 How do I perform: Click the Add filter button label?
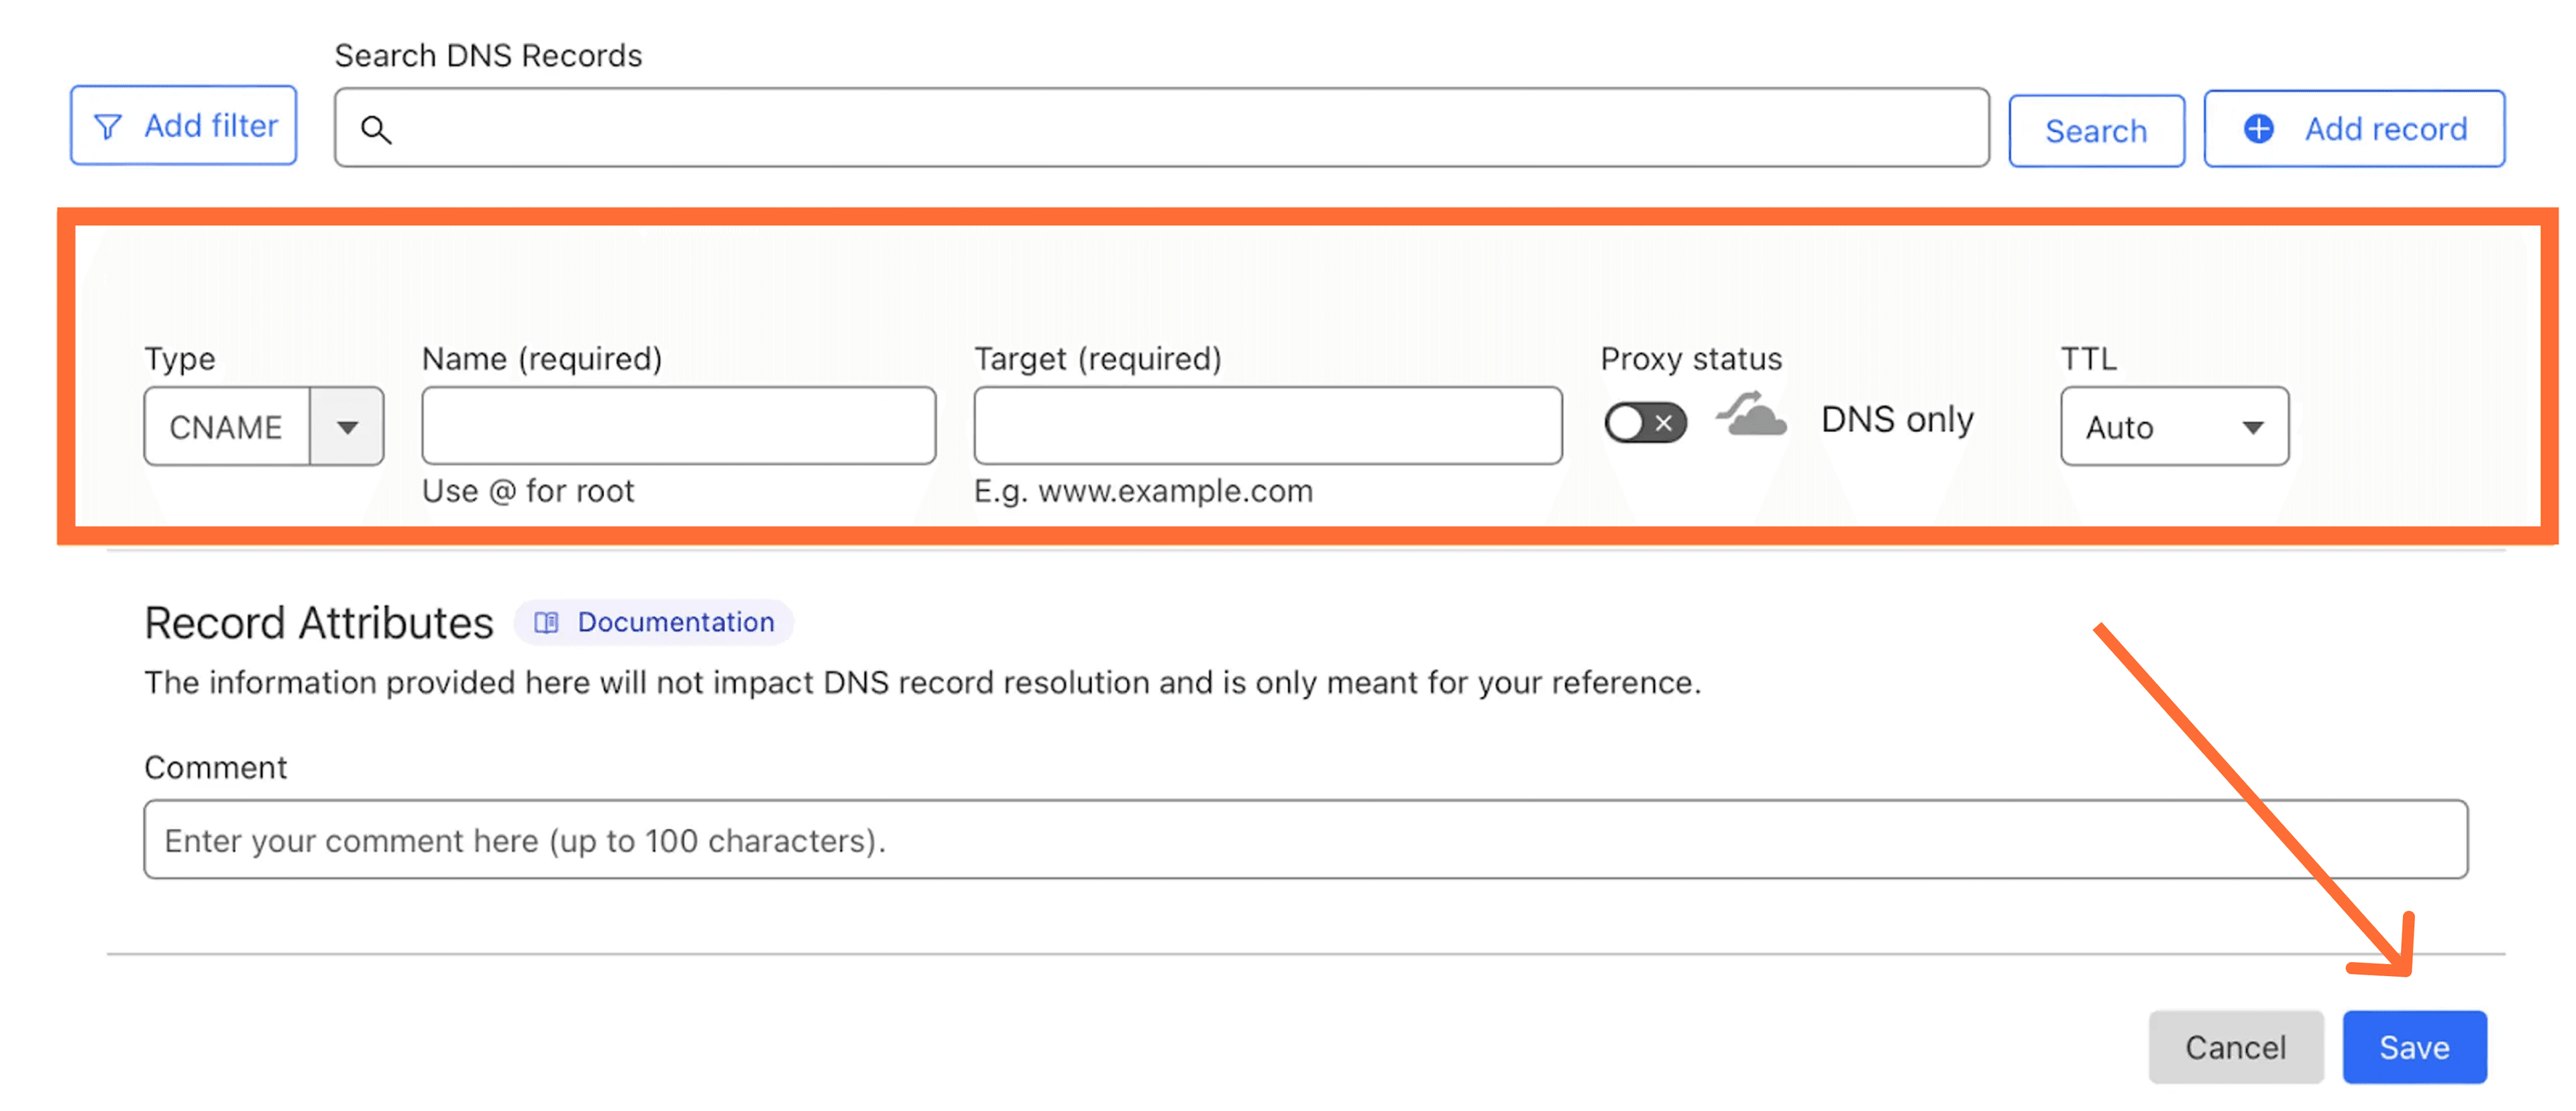pyautogui.click(x=211, y=126)
